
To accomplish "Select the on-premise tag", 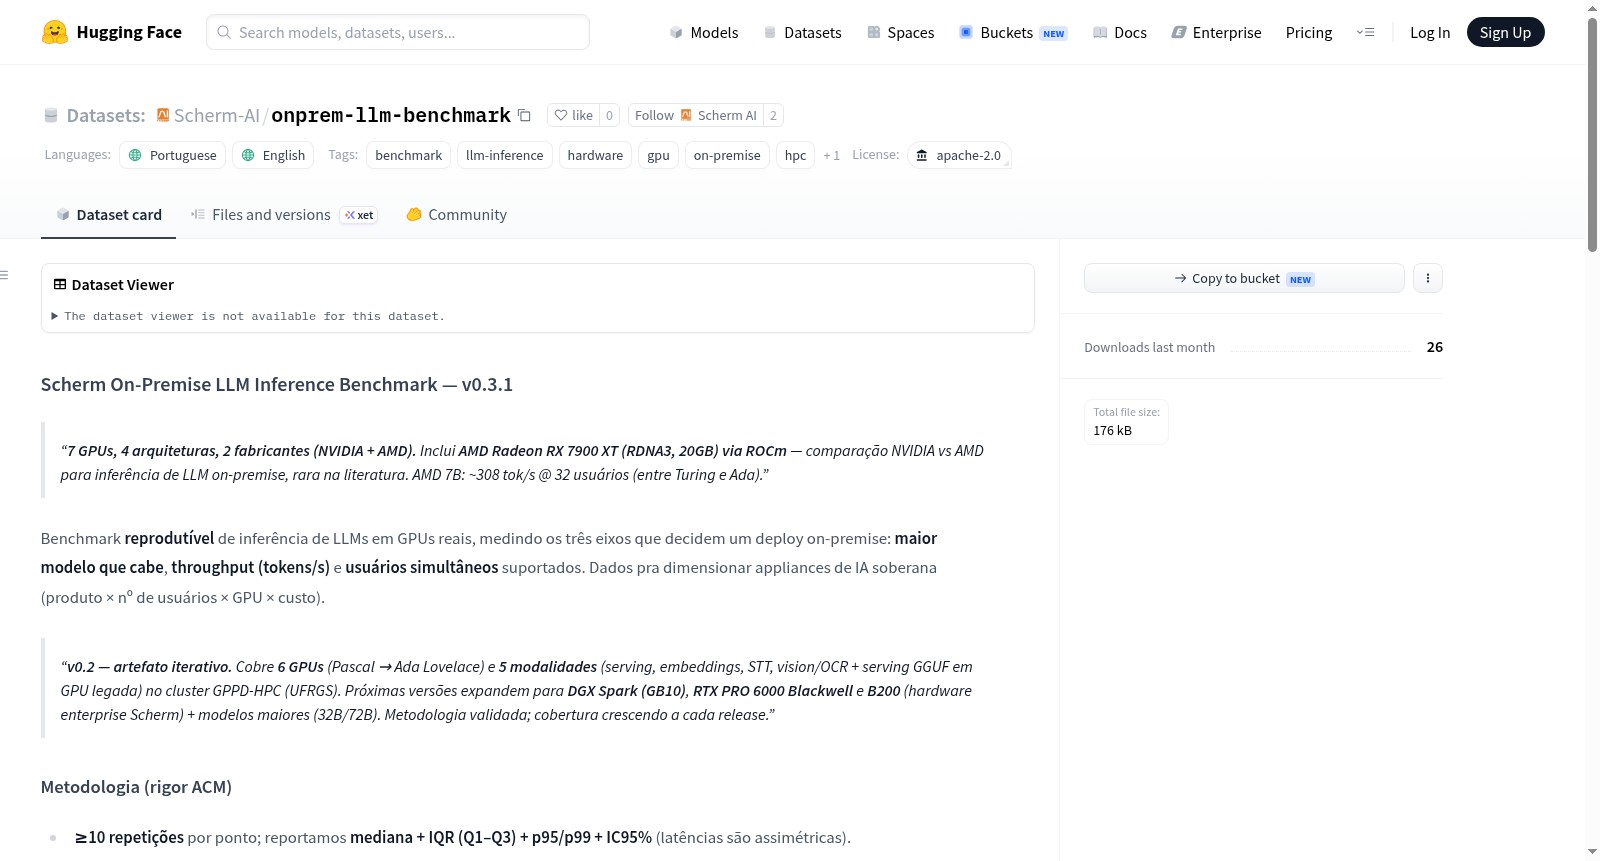I will [727, 155].
